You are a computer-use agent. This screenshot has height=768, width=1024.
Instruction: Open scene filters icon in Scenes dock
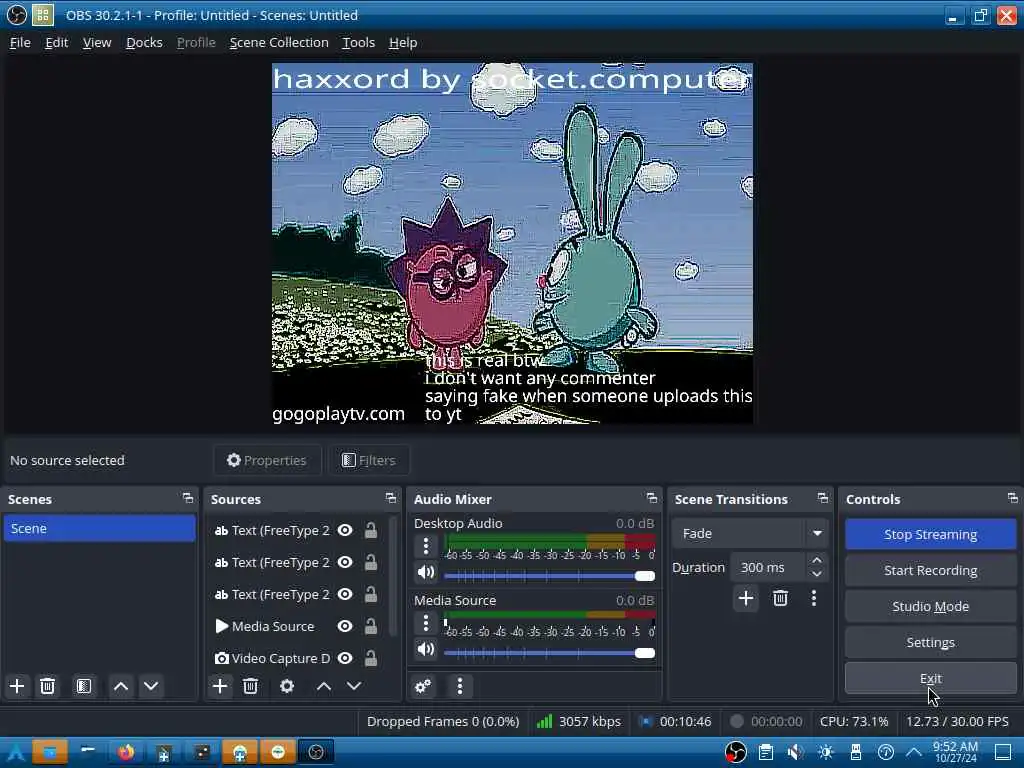(84, 686)
